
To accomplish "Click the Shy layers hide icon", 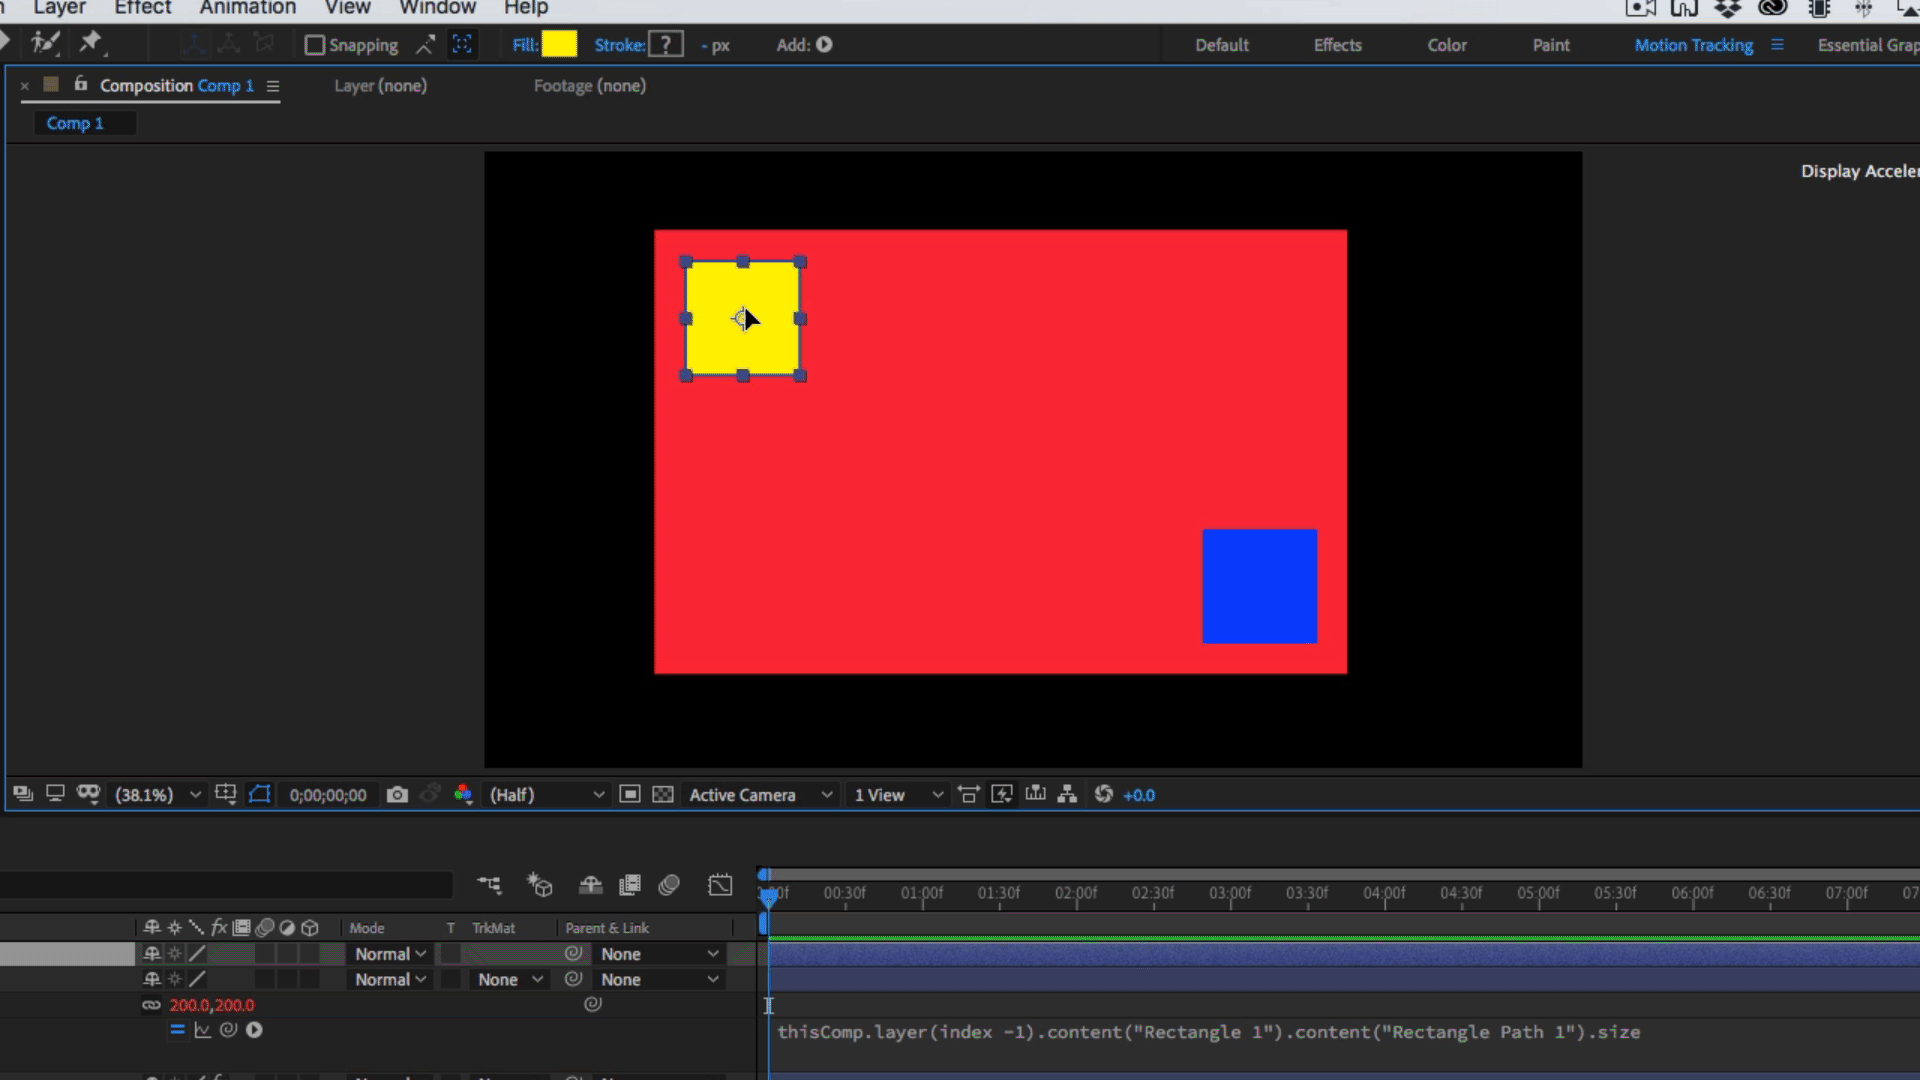I will (x=590, y=885).
